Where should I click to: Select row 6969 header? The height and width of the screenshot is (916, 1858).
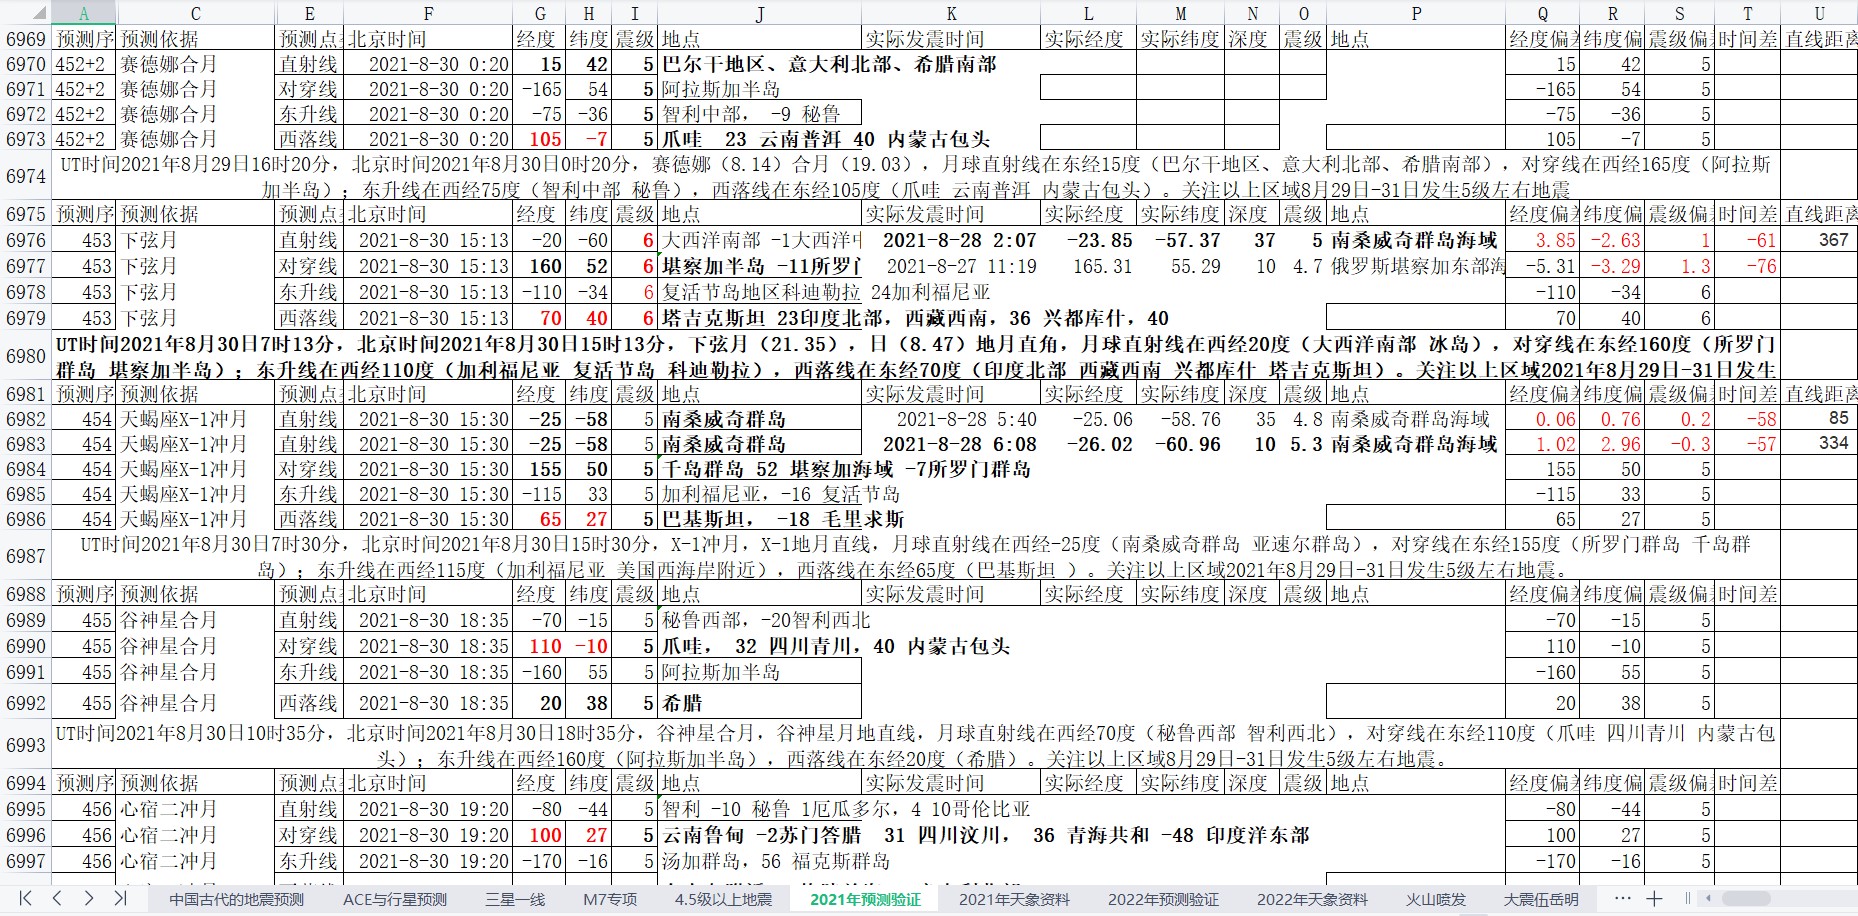click(25, 39)
